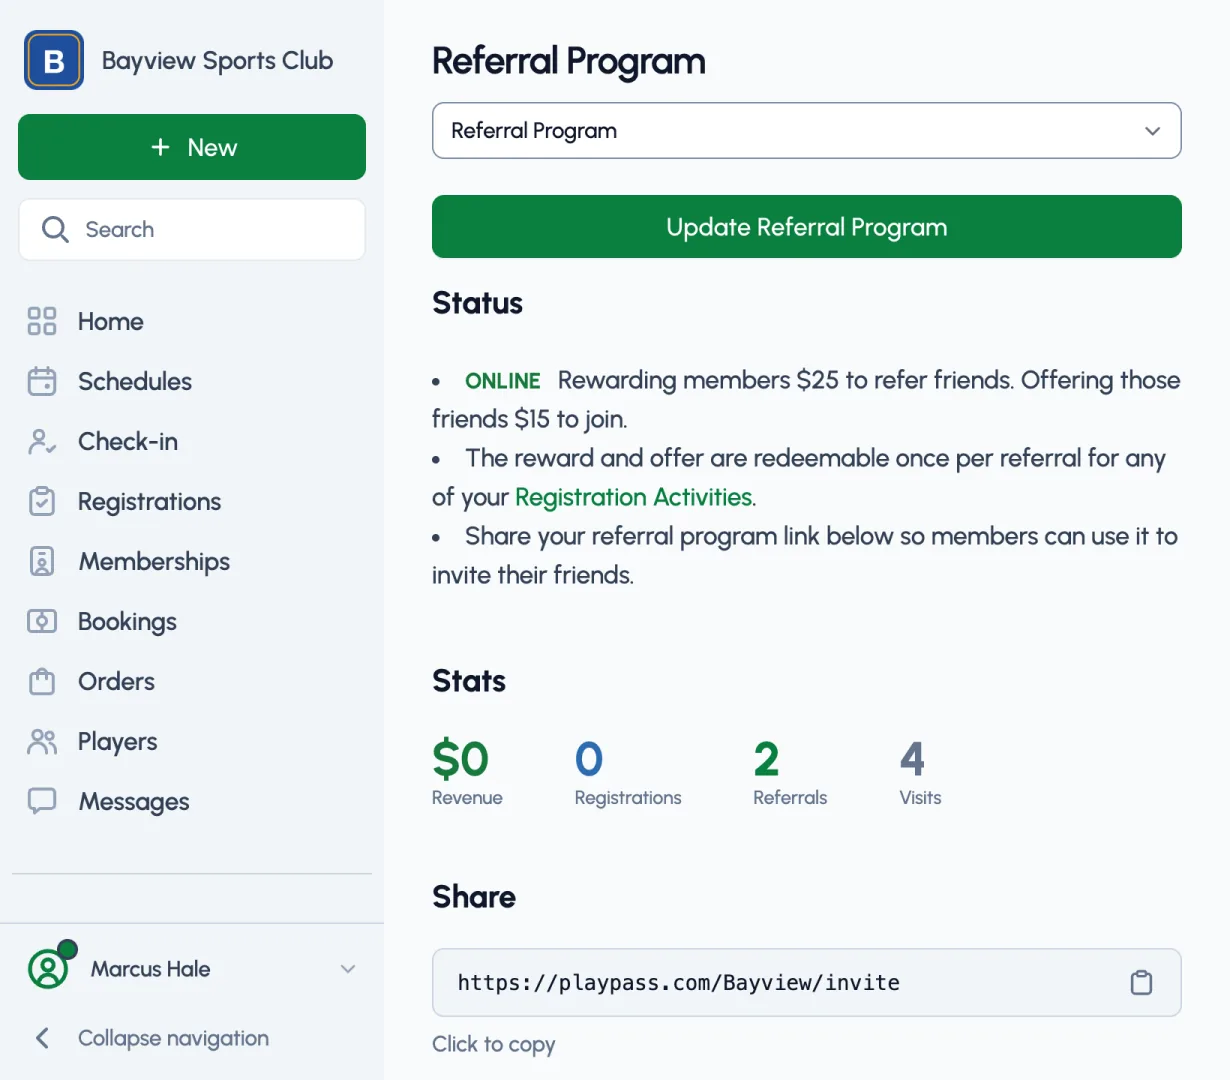
Task: Click the Check-in person icon
Action: pyautogui.click(x=42, y=441)
